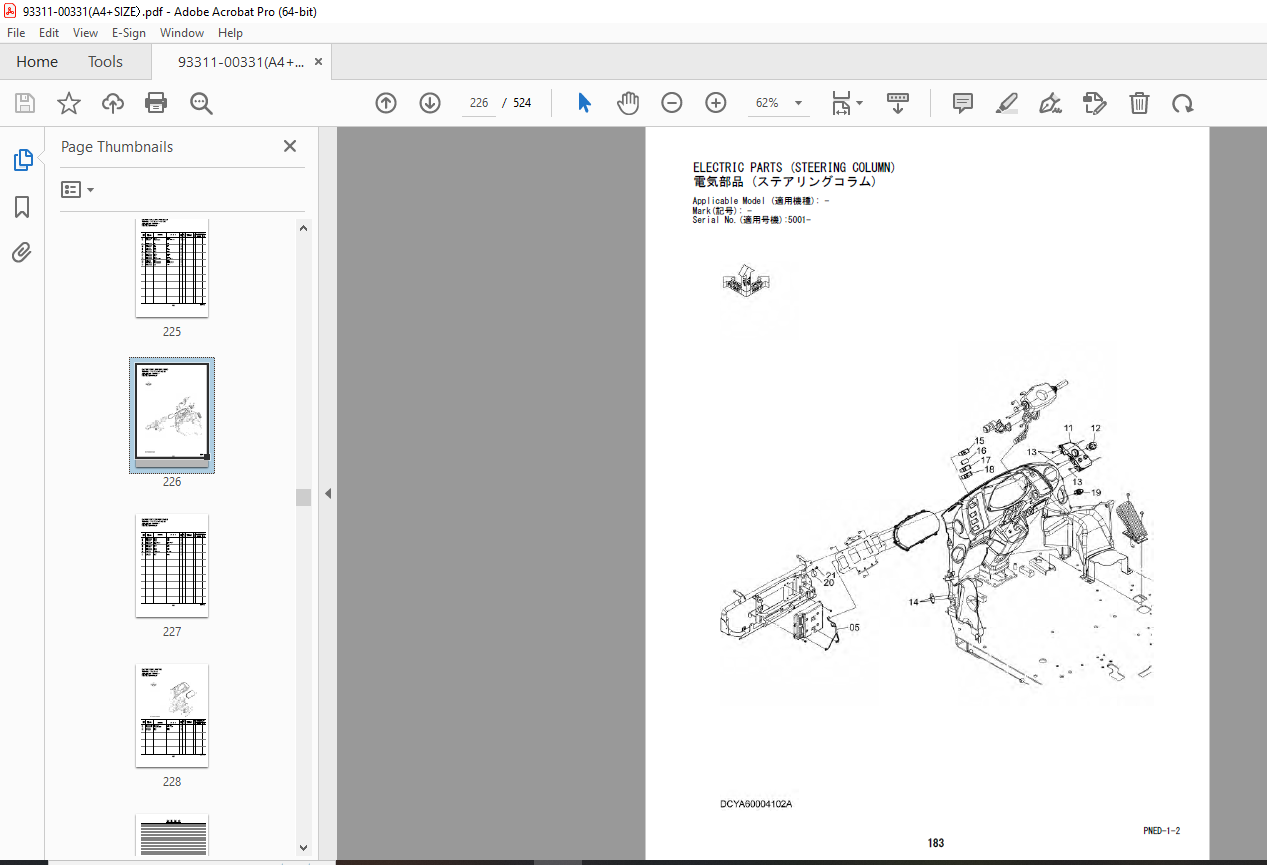
Task: Click the fit page width icon
Action: (841, 103)
